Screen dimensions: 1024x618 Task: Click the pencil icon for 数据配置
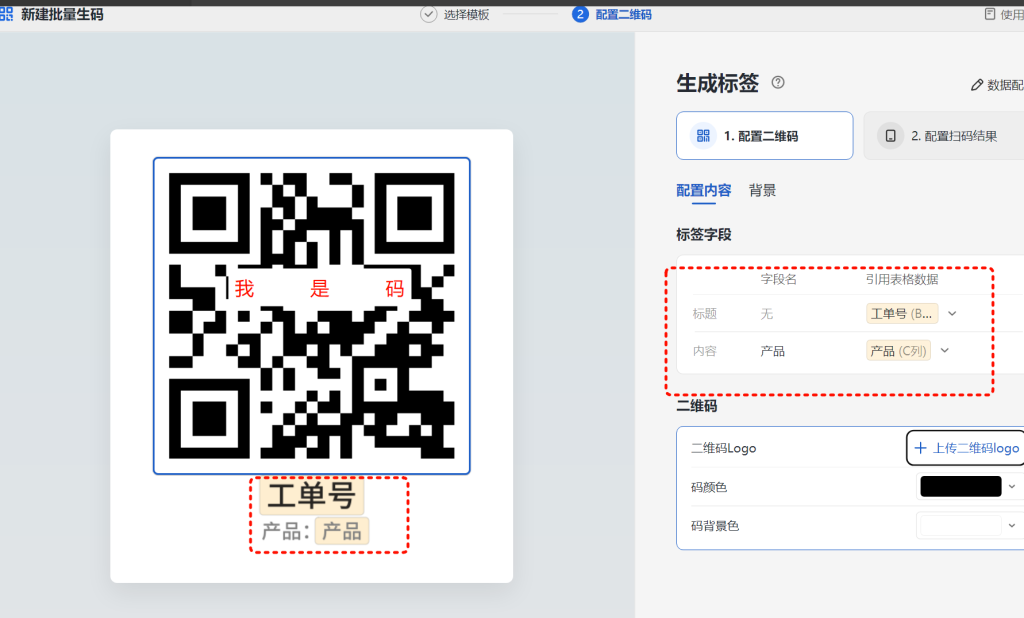click(977, 85)
